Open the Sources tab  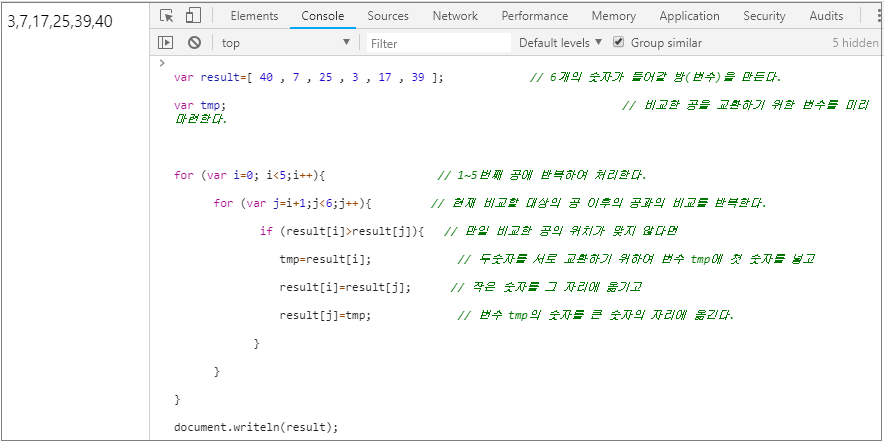[x=388, y=16]
